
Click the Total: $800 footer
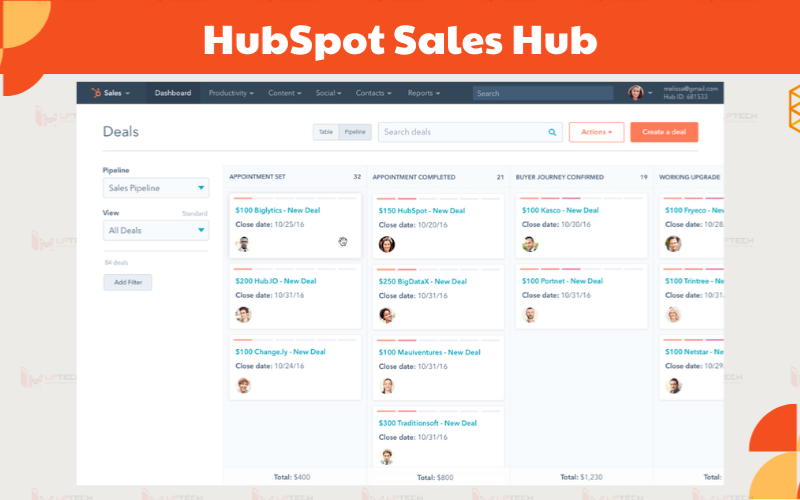[435, 478]
